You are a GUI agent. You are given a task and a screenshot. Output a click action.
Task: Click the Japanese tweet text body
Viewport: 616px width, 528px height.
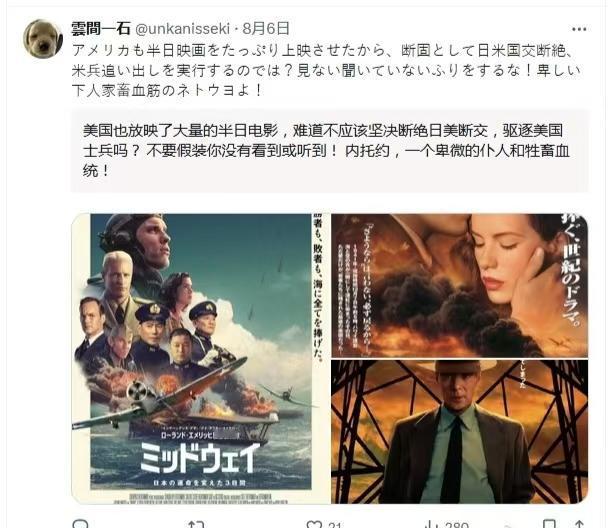pyautogui.click(x=326, y=71)
